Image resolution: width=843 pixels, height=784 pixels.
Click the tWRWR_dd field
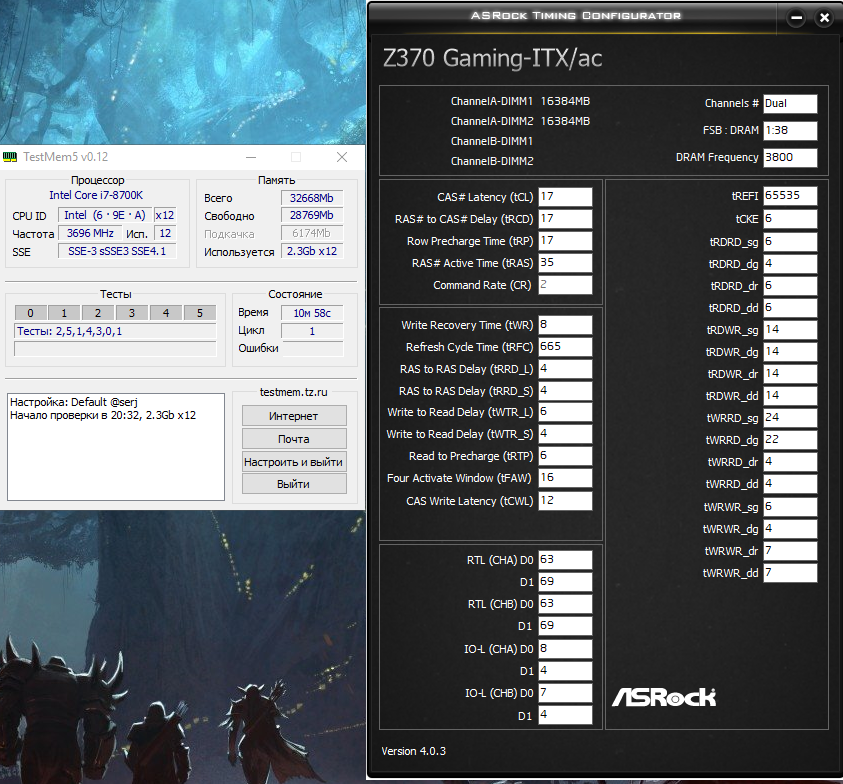[790, 573]
